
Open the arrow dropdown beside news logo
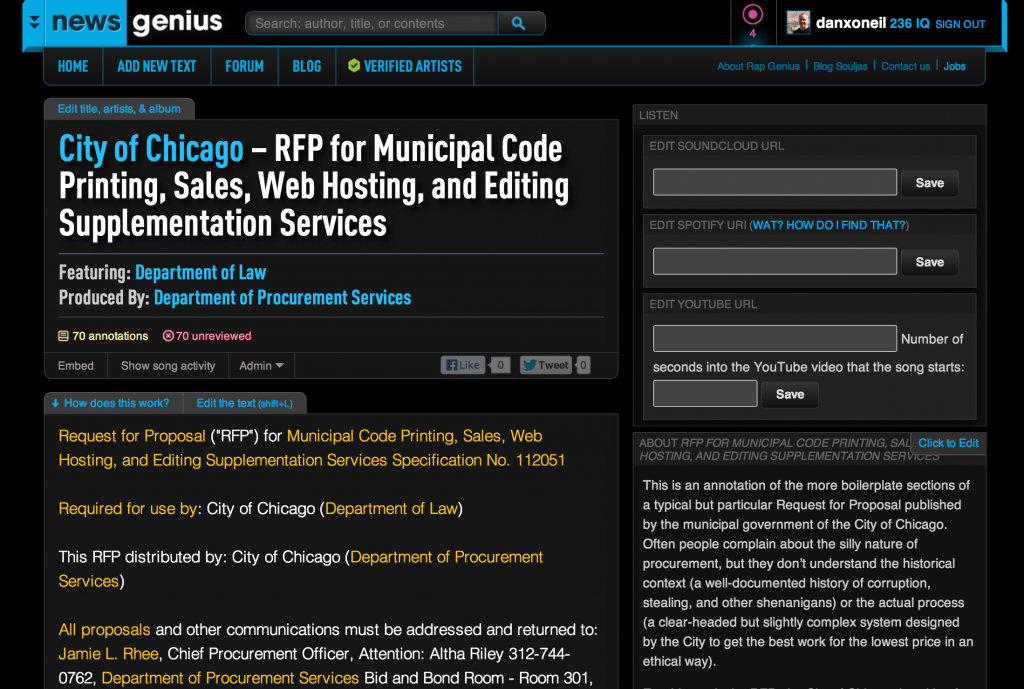tap(34, 23)
